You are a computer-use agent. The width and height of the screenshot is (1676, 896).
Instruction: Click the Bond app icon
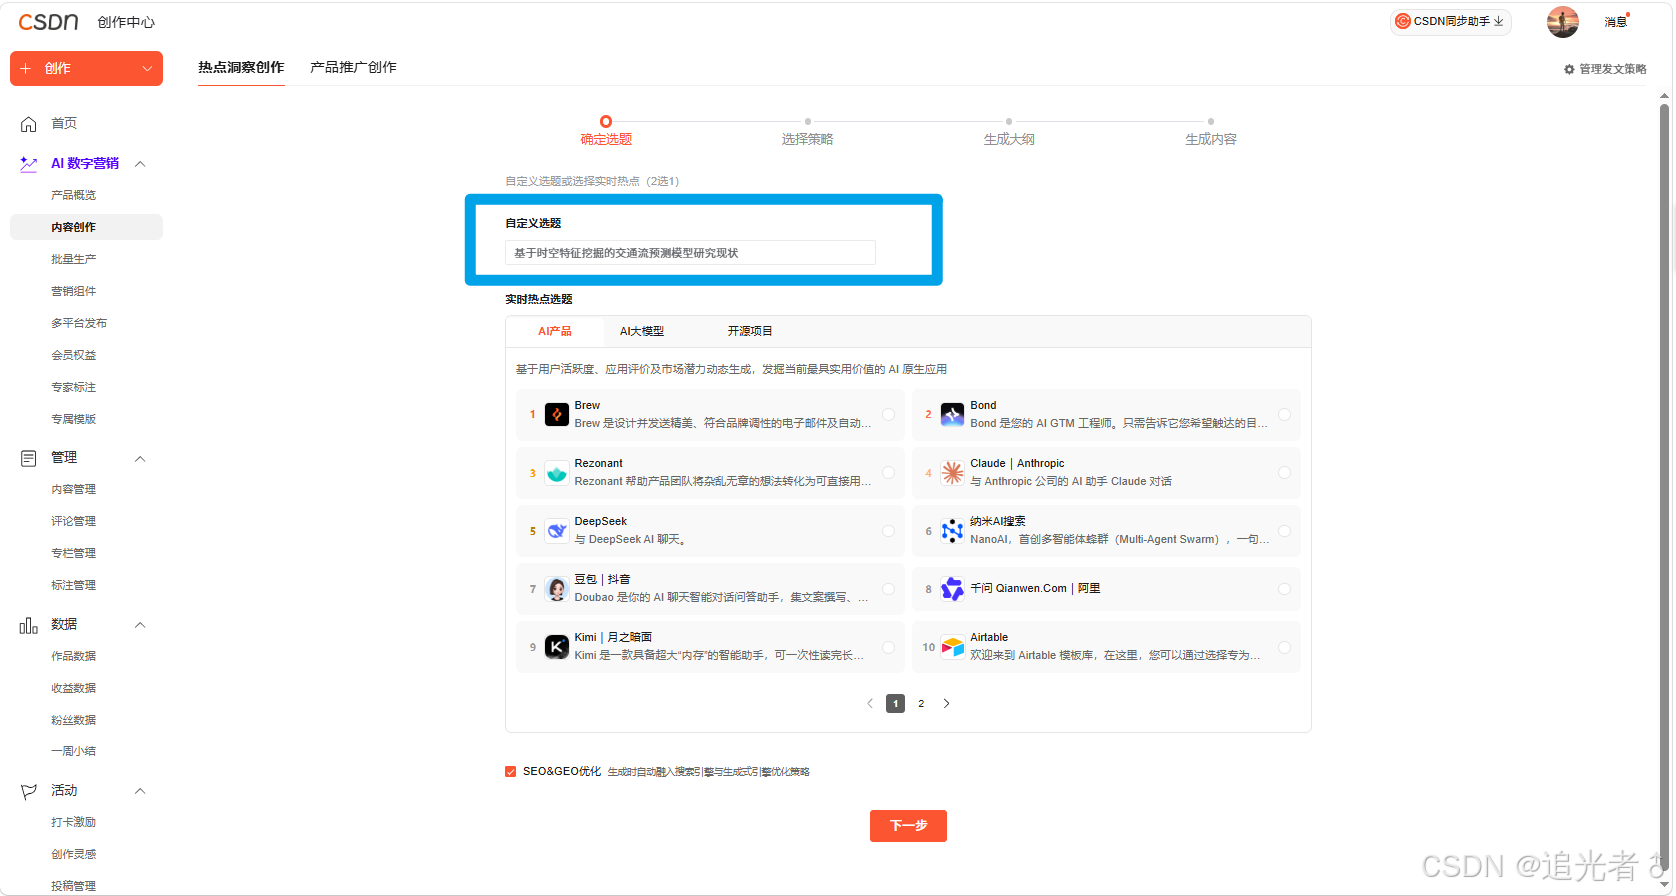click(953, 414)
